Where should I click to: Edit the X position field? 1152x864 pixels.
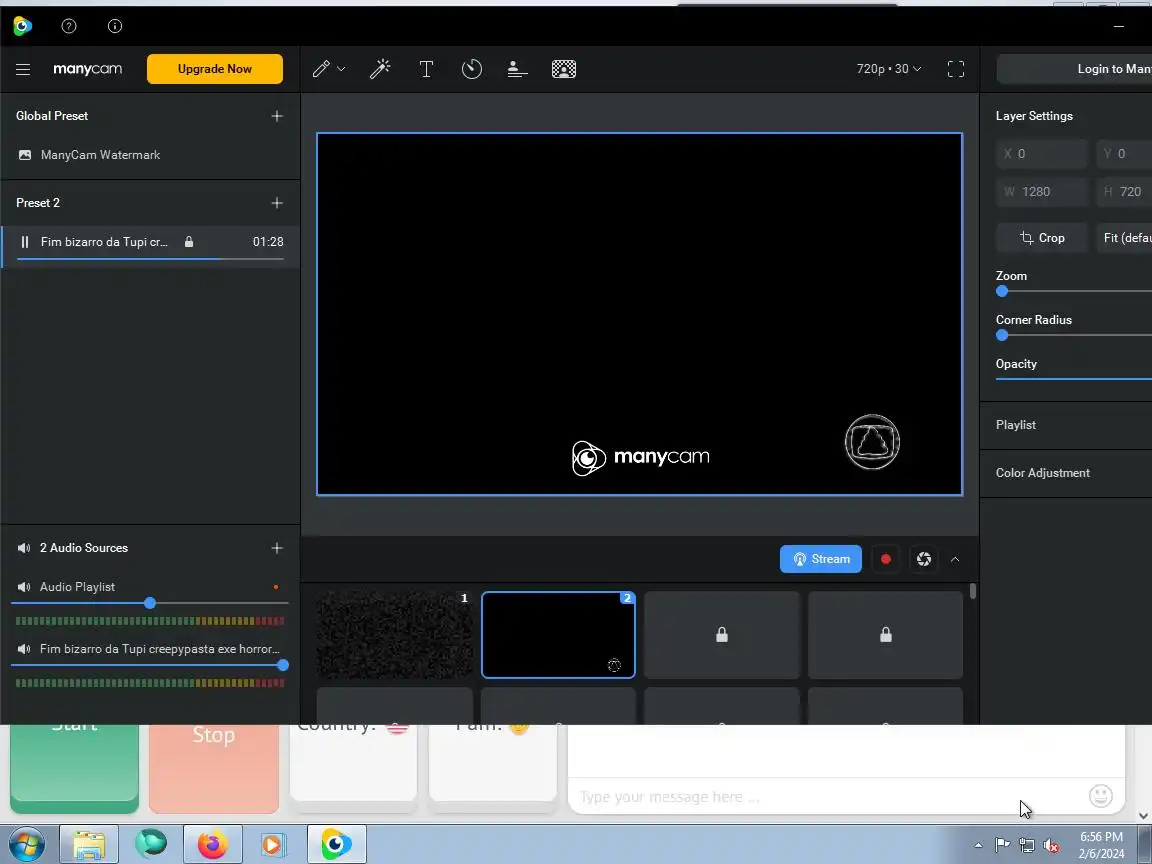point(1041,154)
